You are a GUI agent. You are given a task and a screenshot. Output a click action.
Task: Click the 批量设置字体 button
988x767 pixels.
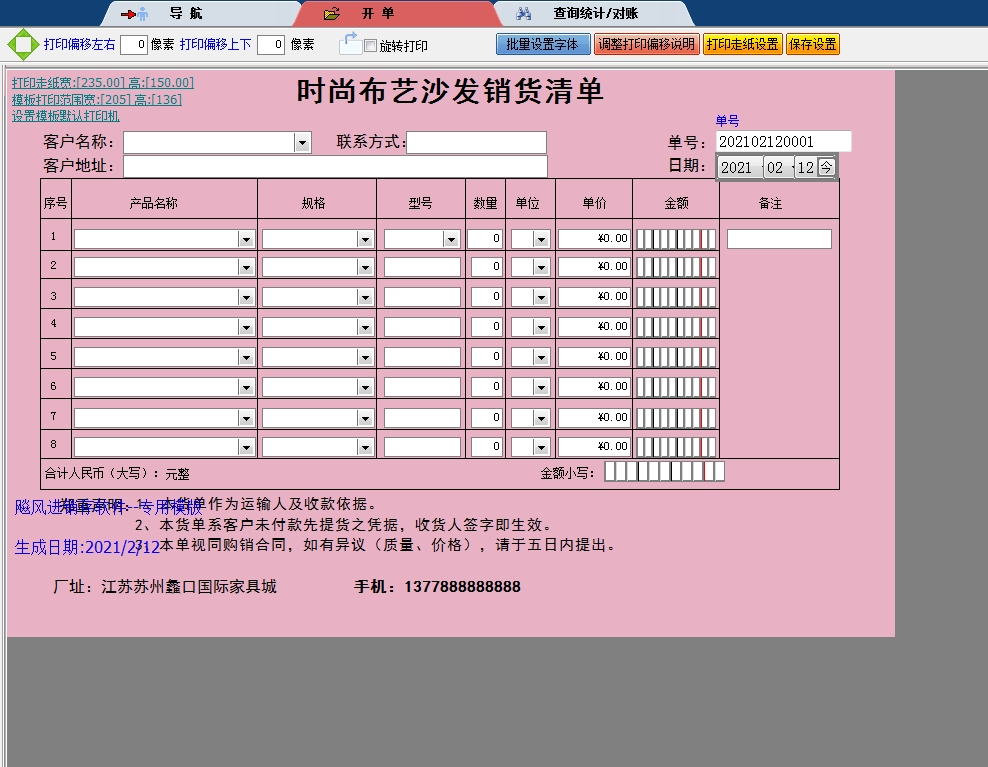(542, 44)
